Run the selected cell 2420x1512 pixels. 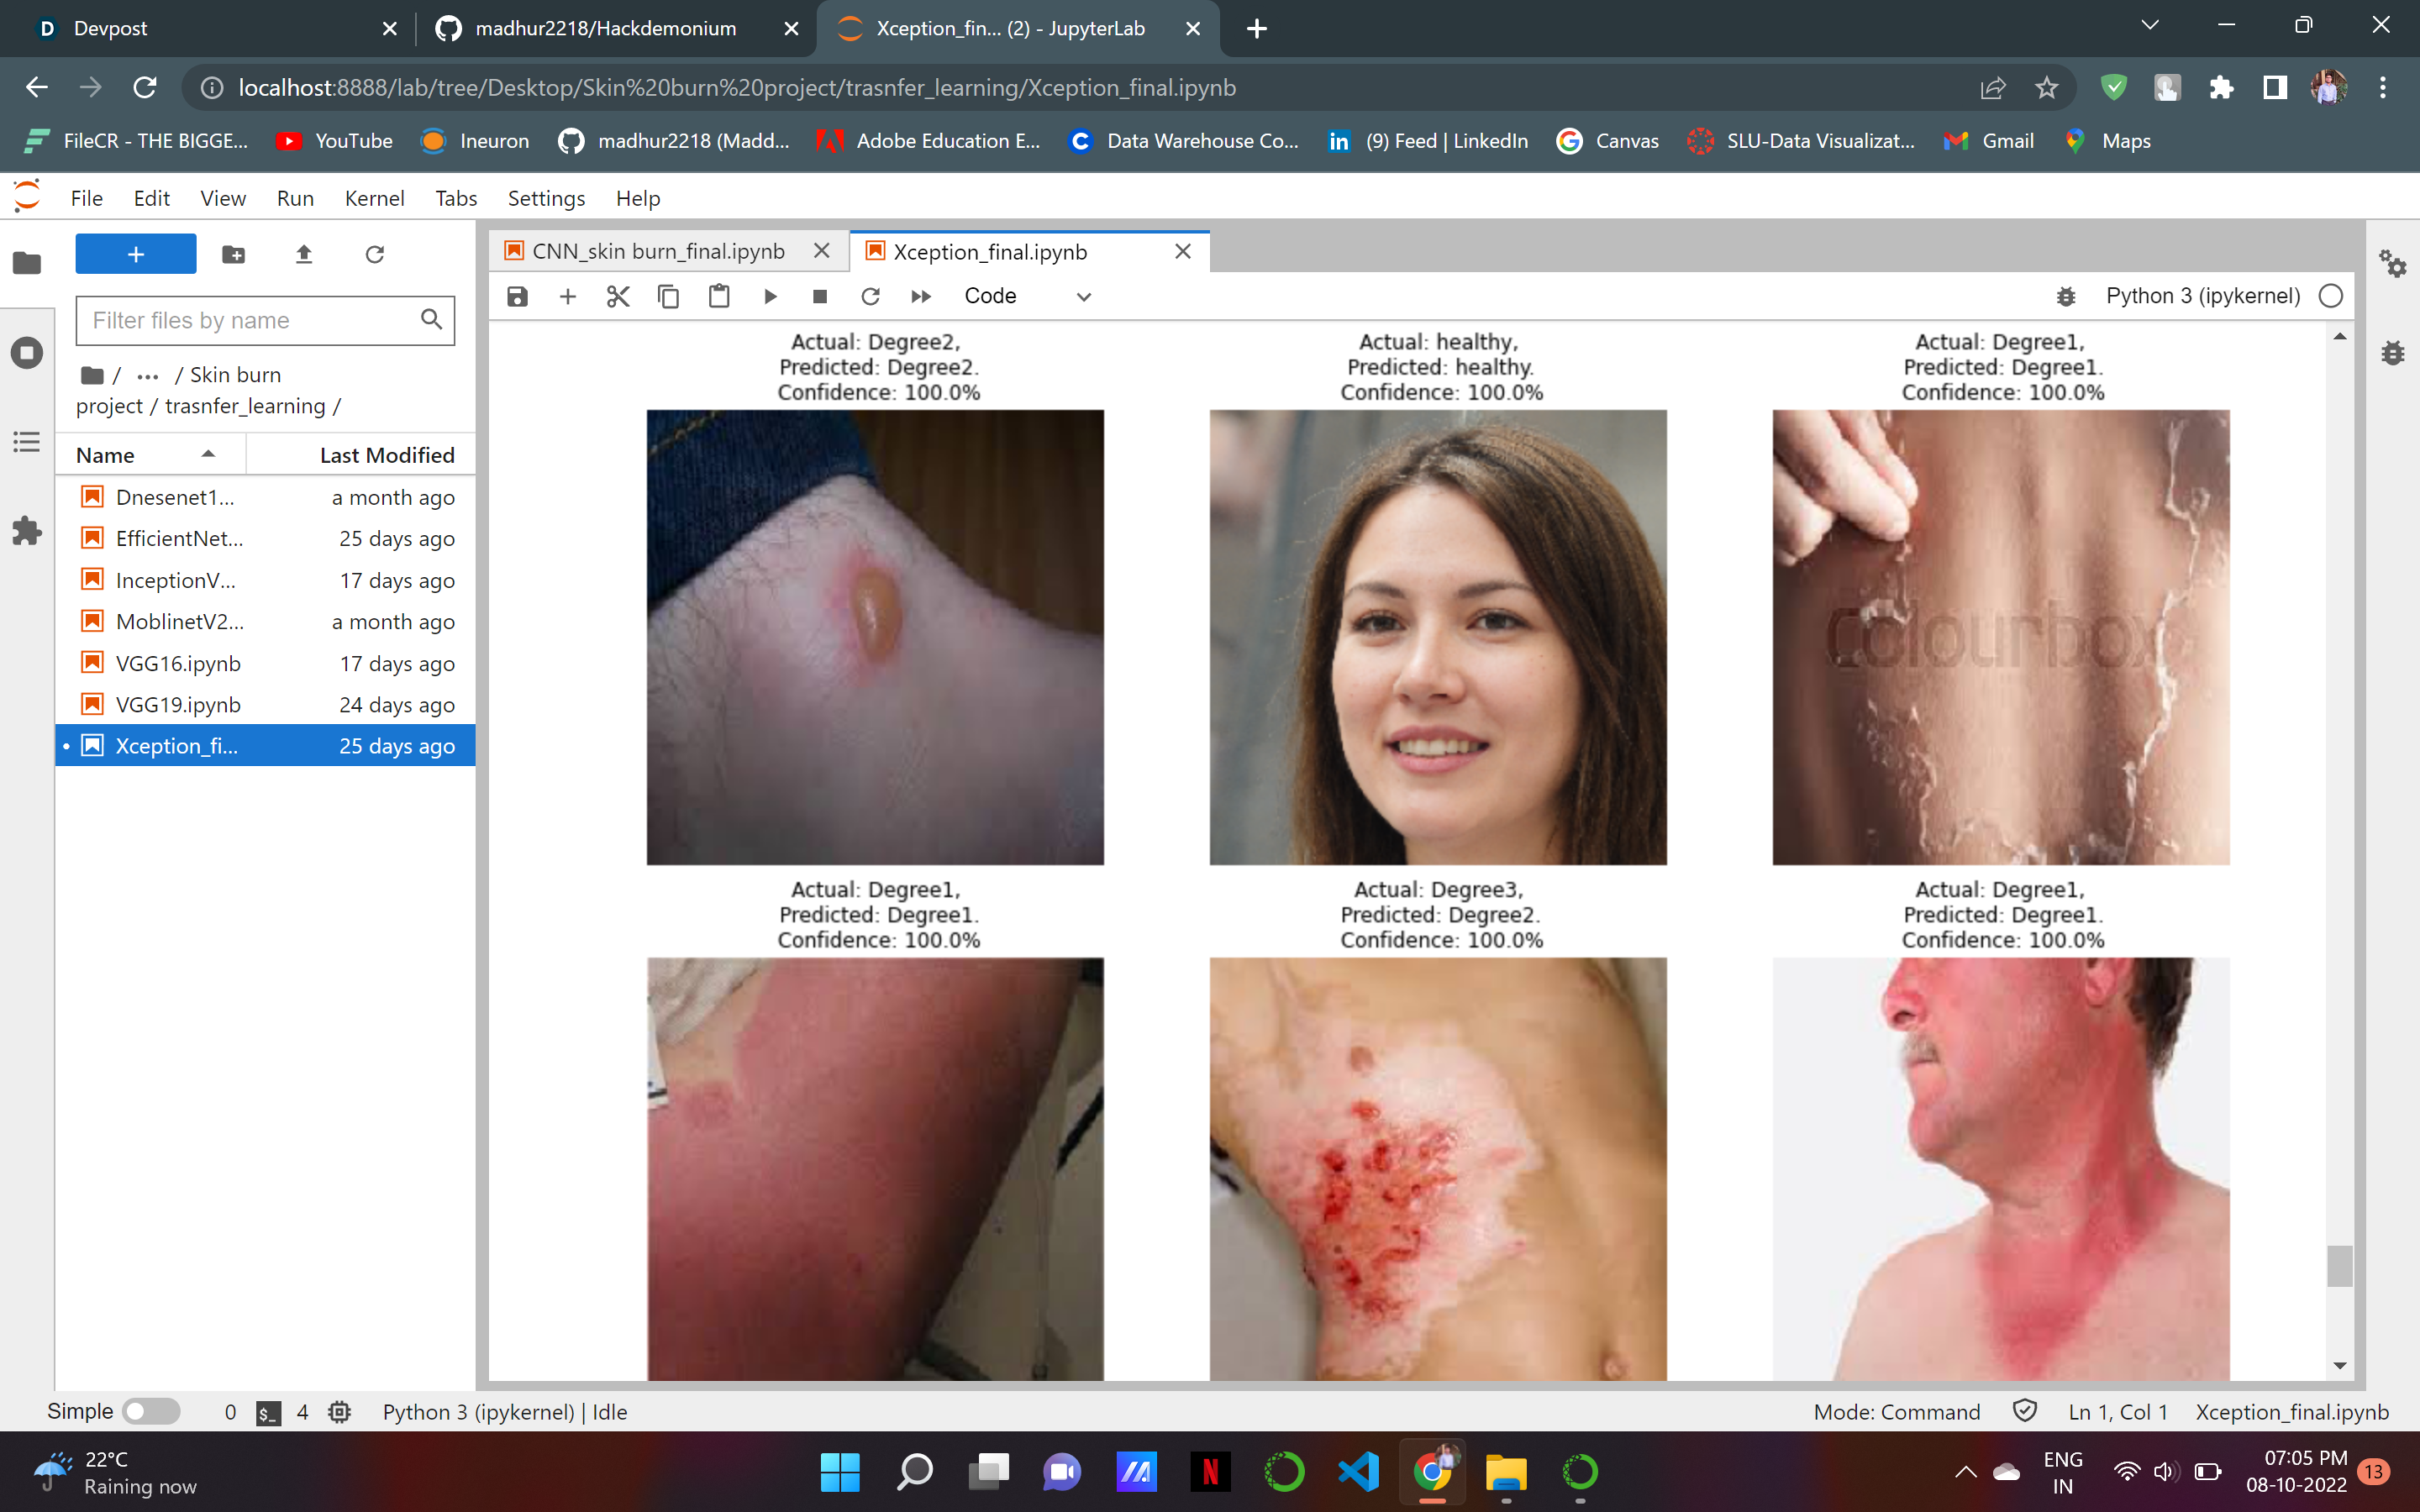tap(770, 296)
